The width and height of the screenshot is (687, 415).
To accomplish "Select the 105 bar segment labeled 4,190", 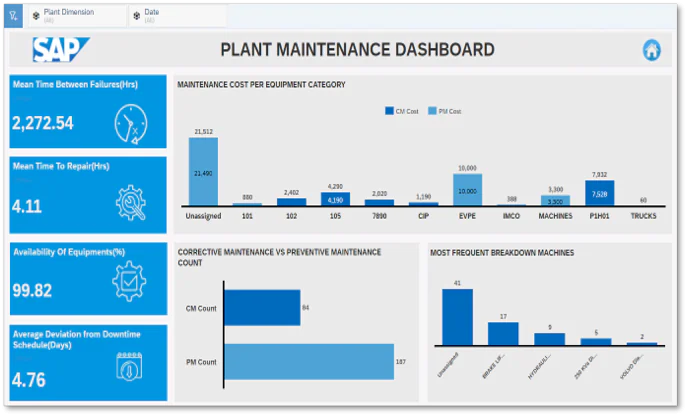I will (x=335, y=199).
